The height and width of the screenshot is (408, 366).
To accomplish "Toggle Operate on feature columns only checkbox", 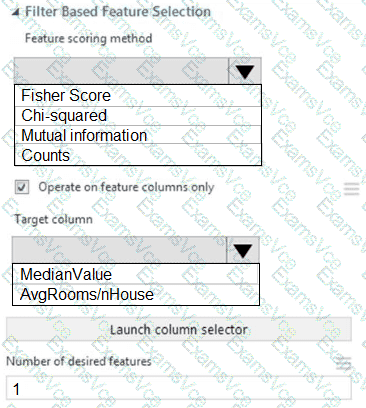I will click(22, 187).
